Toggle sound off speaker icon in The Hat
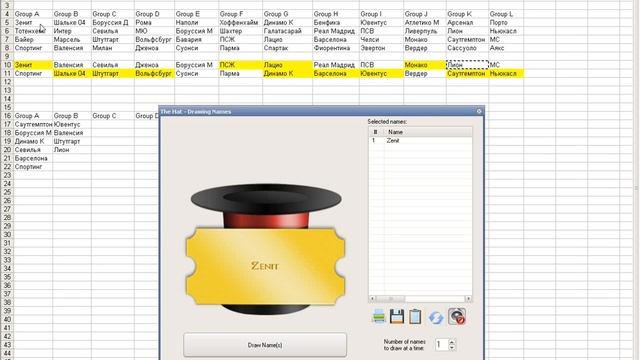Viewport: 640px width, 360px height. [457, 316]
